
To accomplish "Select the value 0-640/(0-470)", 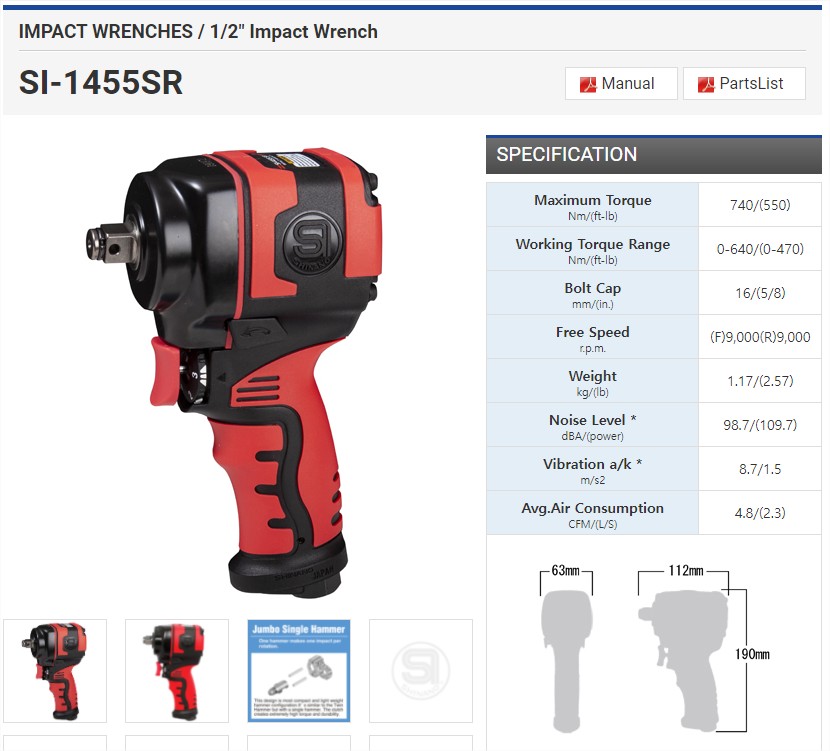I will tap(760, 249).
